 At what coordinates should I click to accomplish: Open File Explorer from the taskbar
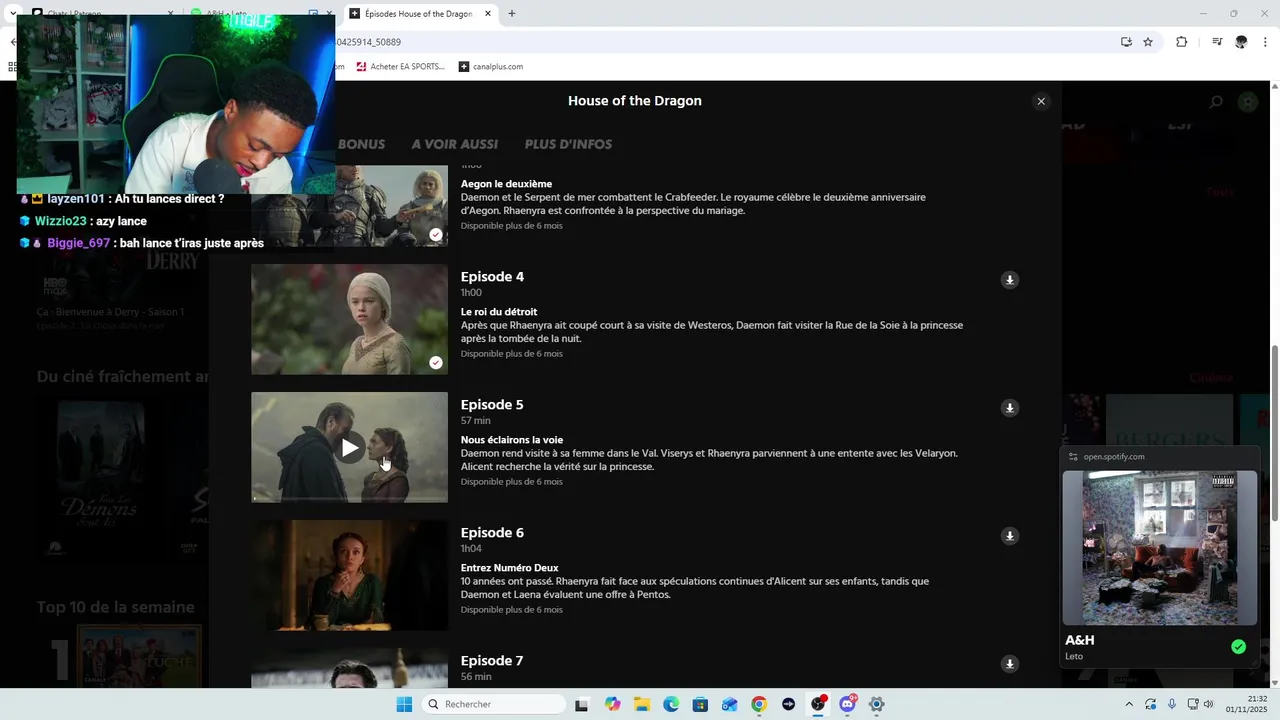click(642, 704)
